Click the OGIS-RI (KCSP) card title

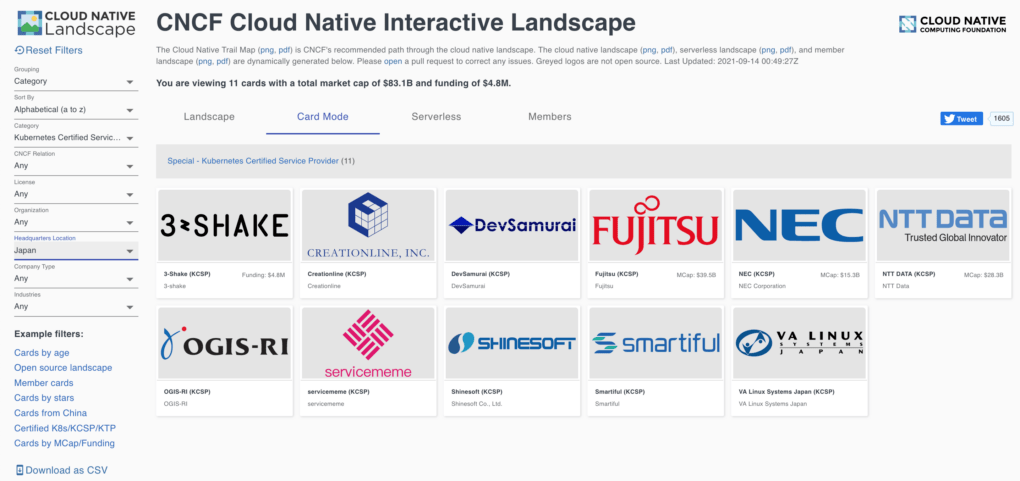pyautogui.click(x=187, y=392)
